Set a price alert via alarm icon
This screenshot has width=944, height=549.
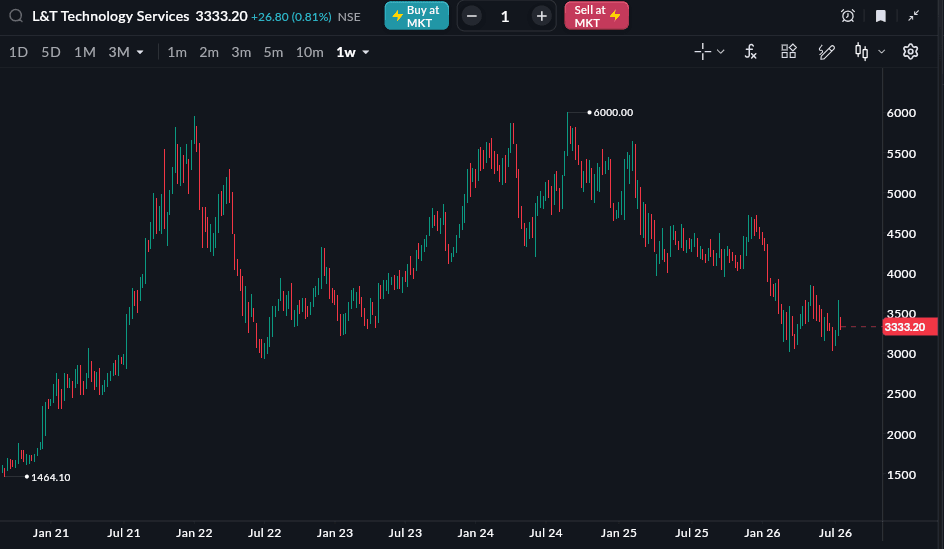point(848,16)
